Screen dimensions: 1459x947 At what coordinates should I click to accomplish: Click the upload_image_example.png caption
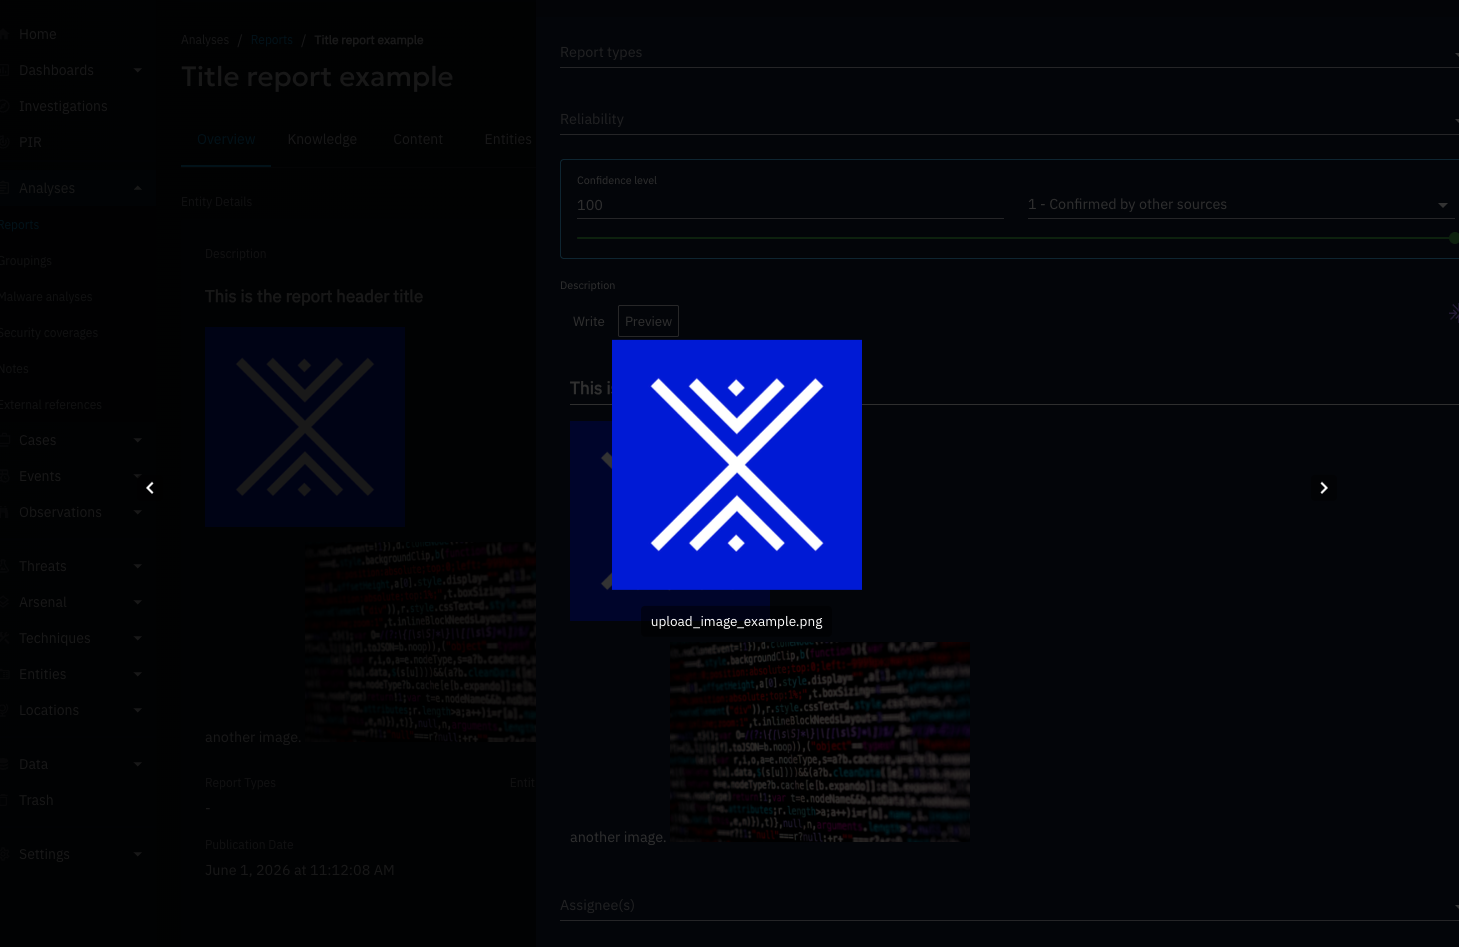coord(737,621)
